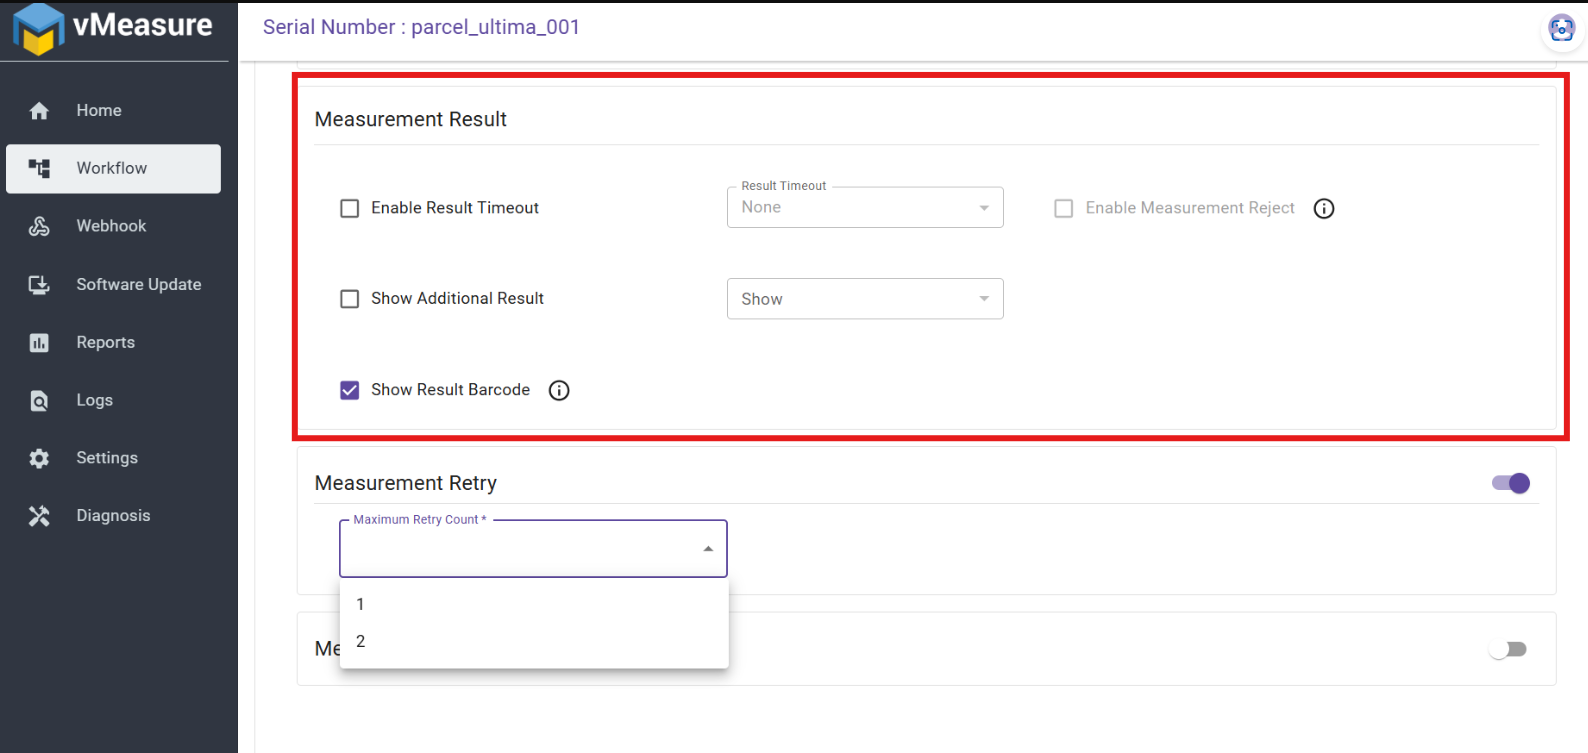Collapse the Maximum Retry Count dropdown

[x=708, y=549]
